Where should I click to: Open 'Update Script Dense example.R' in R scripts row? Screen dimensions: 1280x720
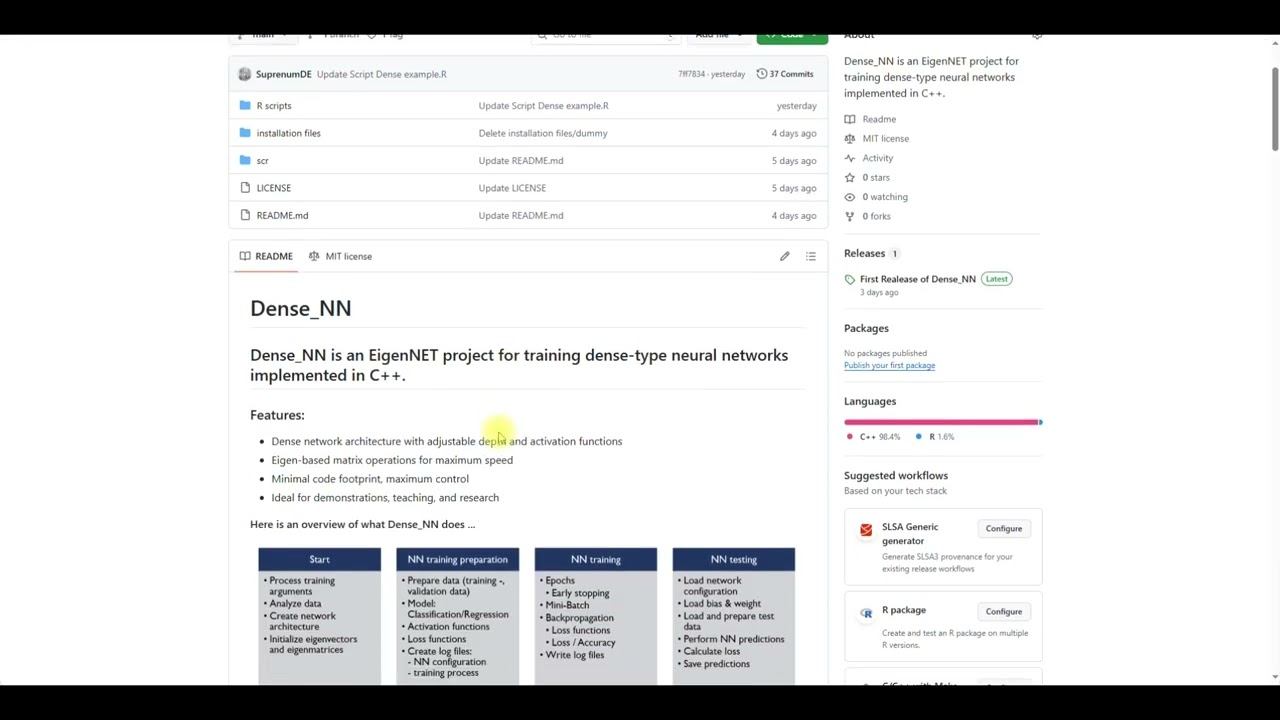point(543,106)
